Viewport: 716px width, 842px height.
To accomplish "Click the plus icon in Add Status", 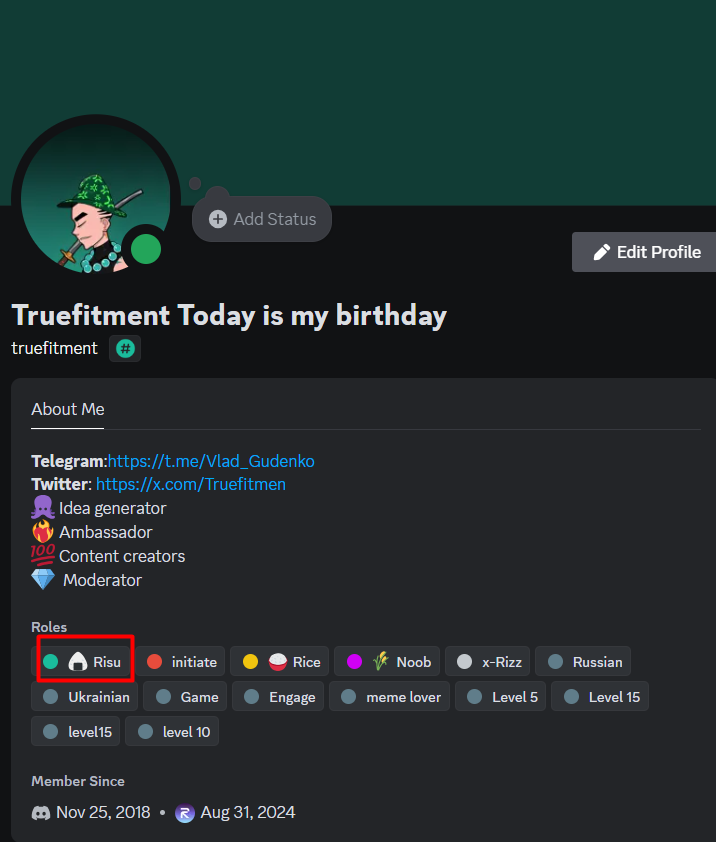I will [x=218, y=219].
